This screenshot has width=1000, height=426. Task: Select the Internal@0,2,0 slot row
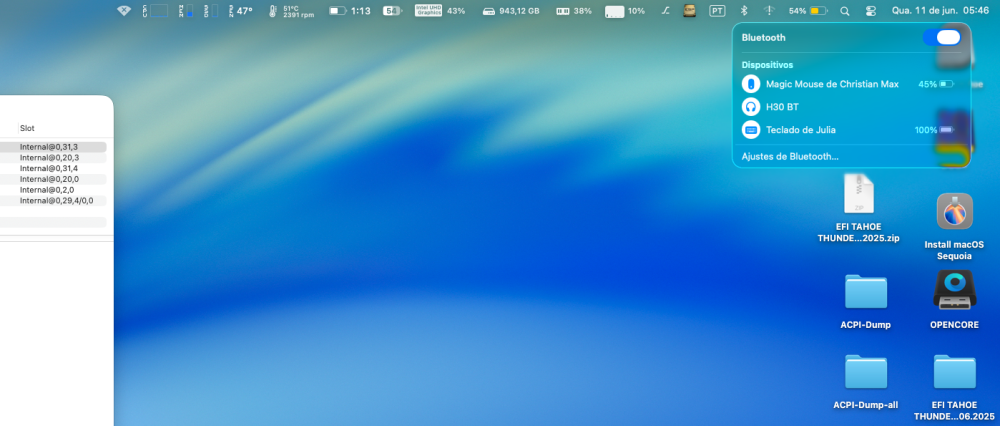[x=53, y=190]
